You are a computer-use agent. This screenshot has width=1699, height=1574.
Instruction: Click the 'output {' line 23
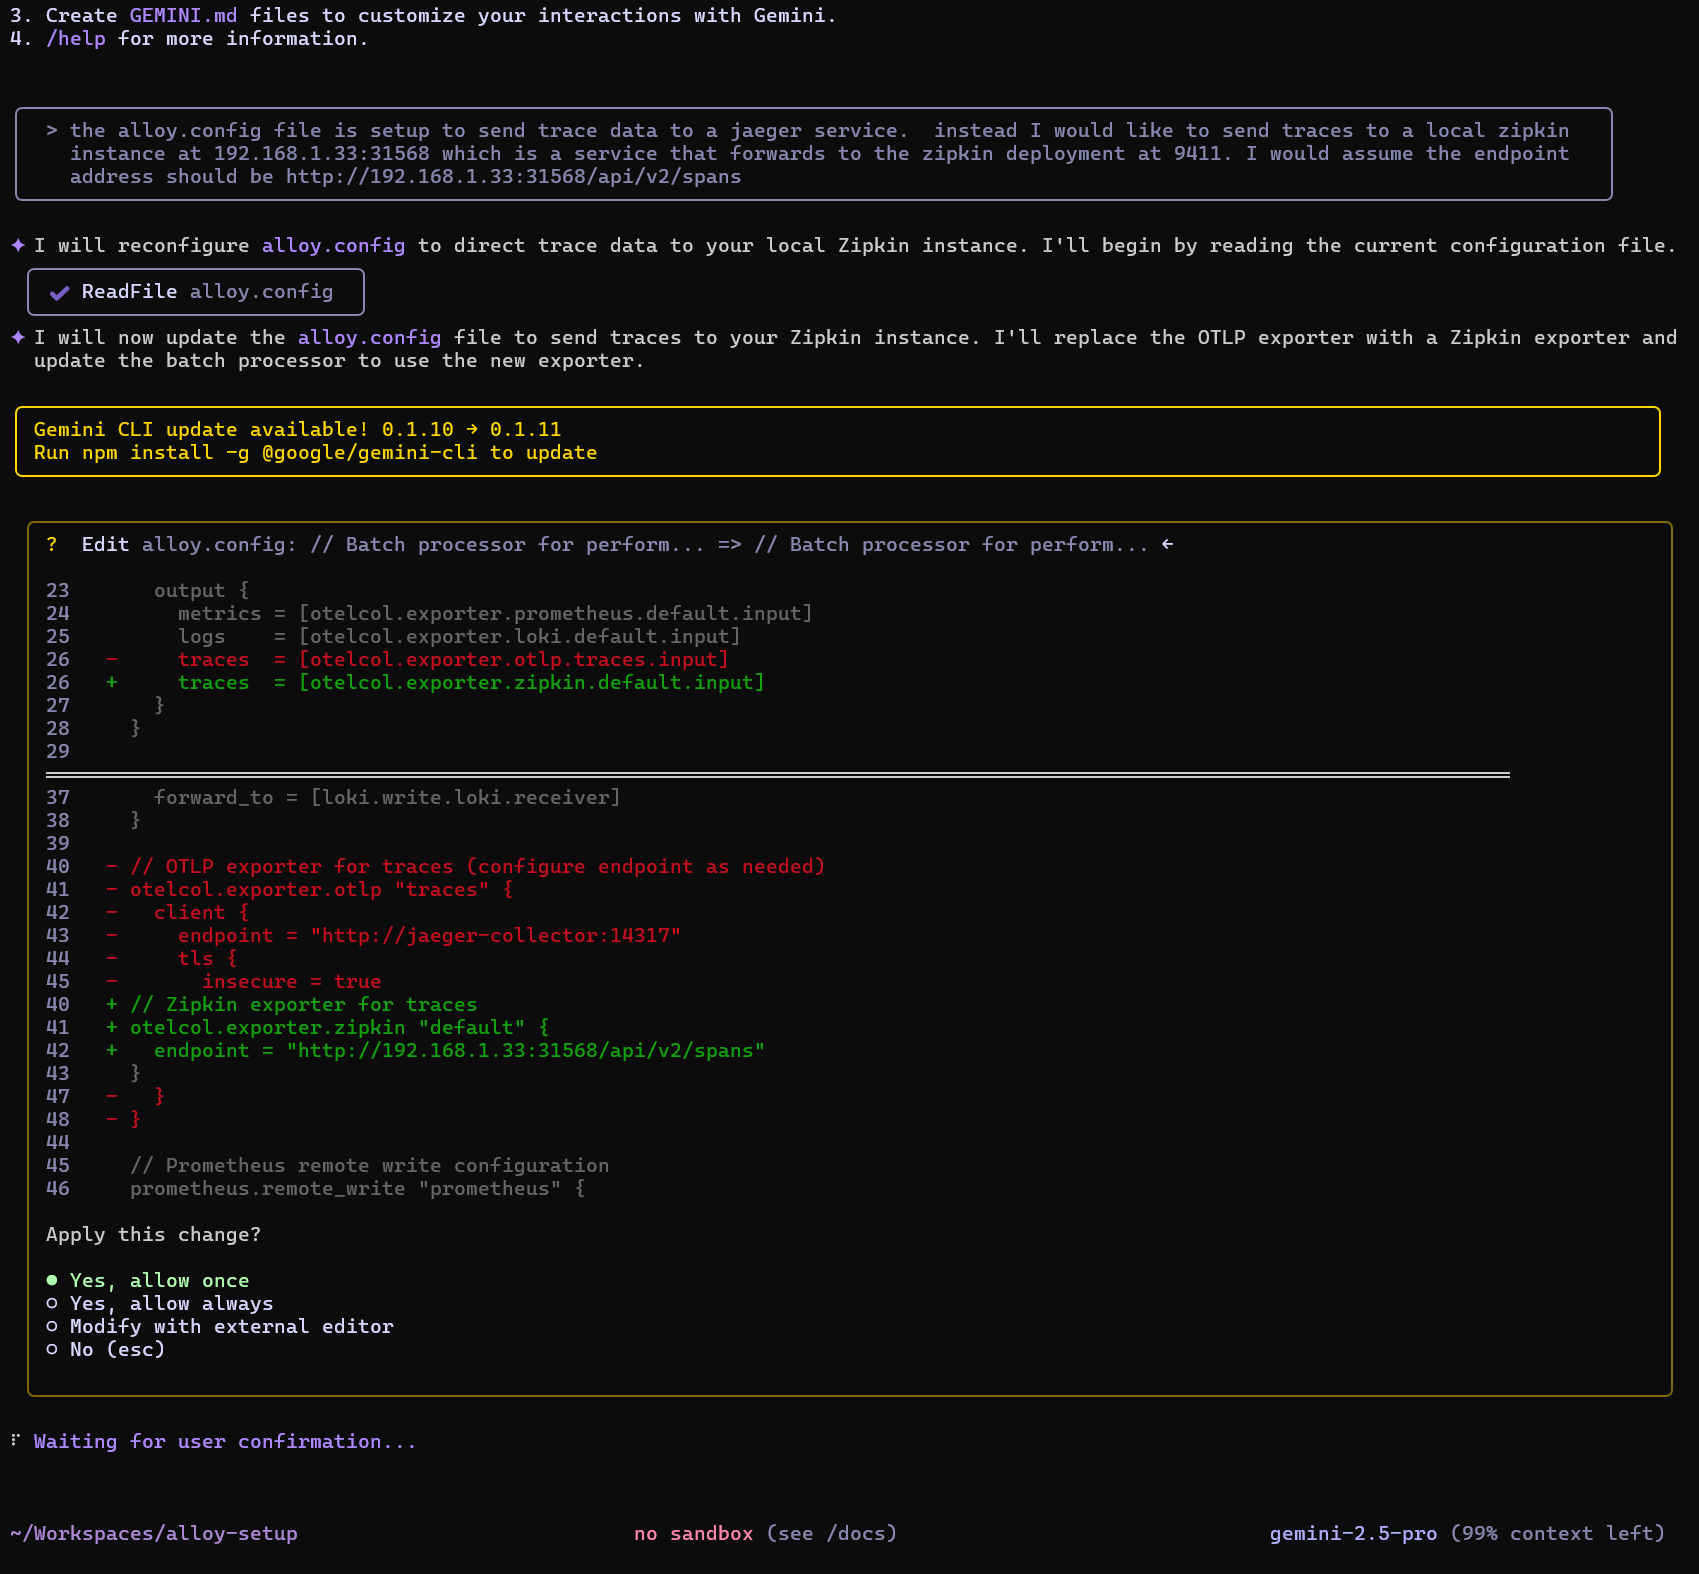[x=201, y=590]
